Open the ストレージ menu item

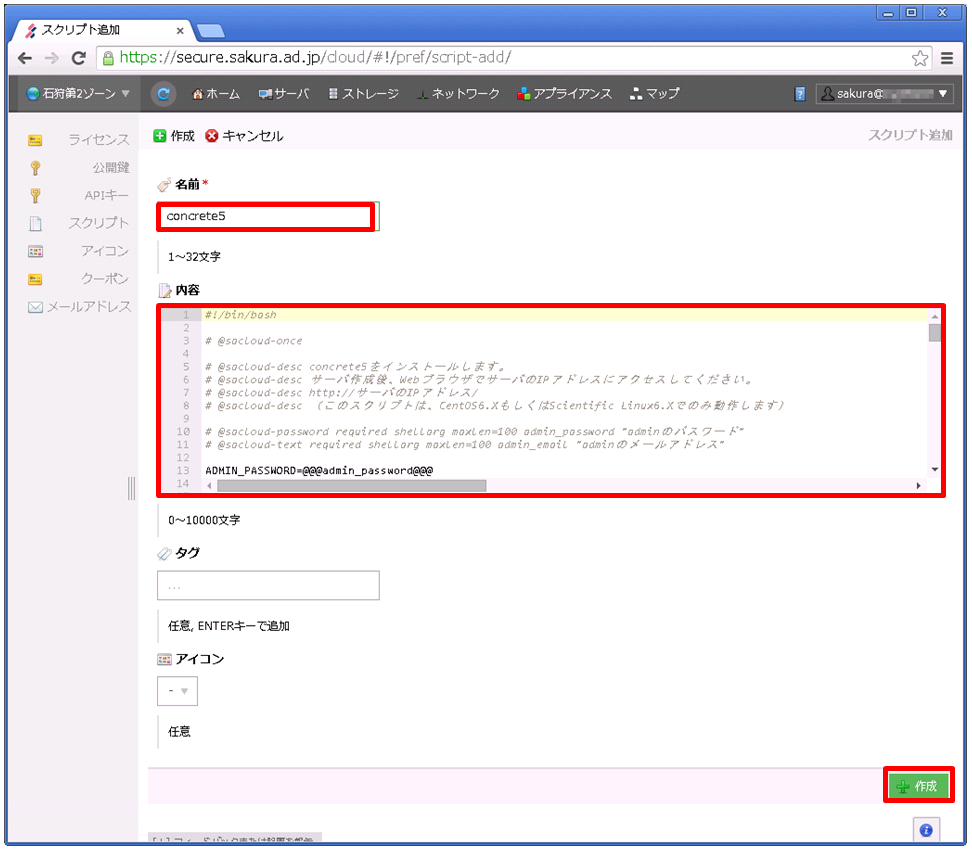[x=363, y=94]
